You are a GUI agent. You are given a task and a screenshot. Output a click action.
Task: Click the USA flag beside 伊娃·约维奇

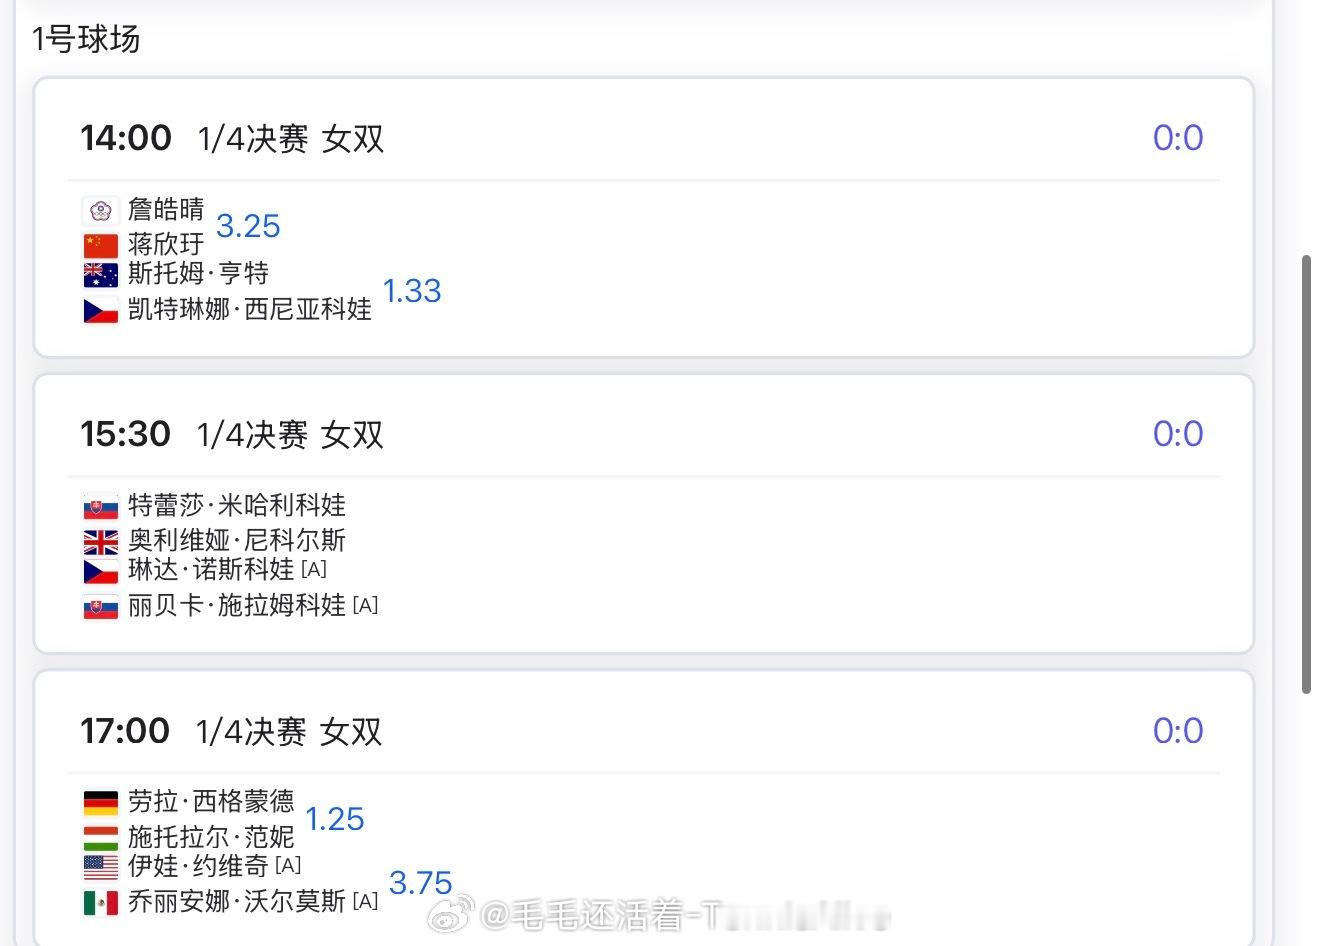point(100,866)
